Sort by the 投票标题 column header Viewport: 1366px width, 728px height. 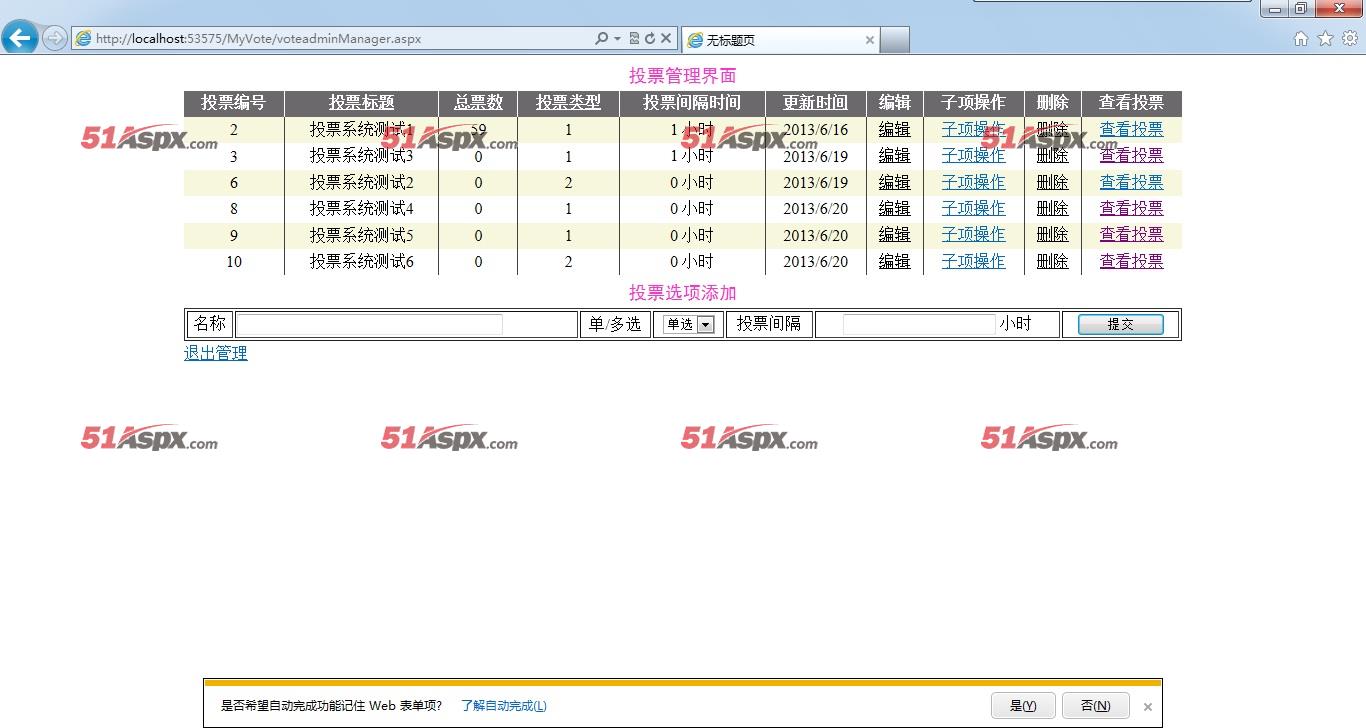tap(361, 103)
